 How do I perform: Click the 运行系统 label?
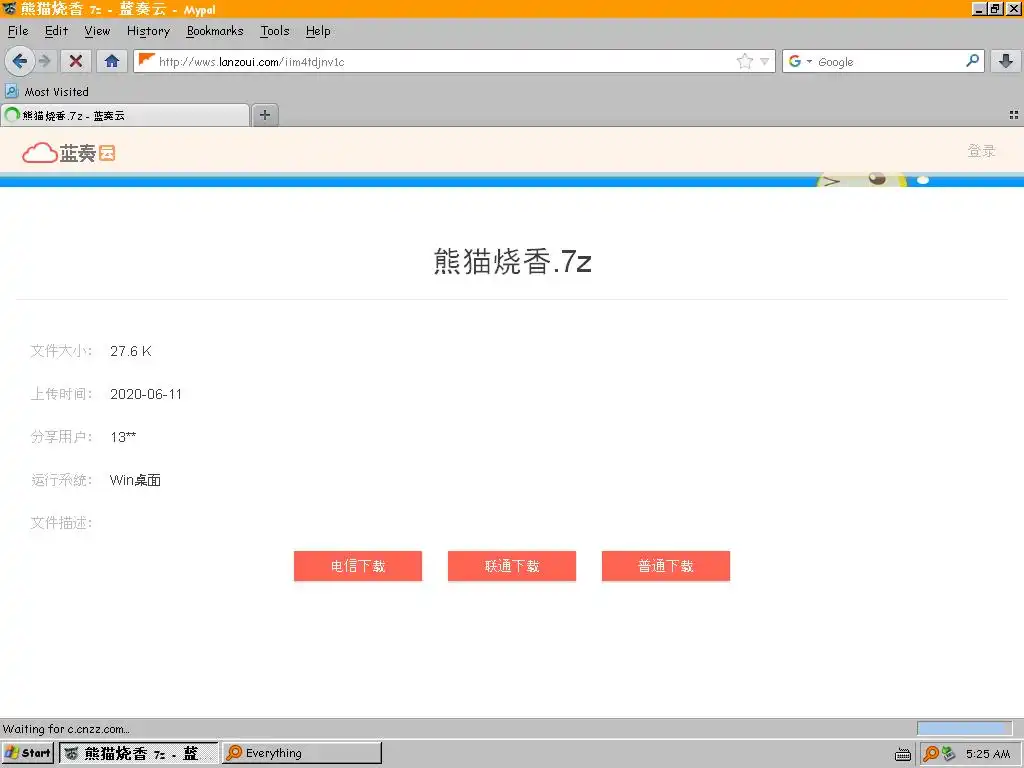click(x=61, y=480)
